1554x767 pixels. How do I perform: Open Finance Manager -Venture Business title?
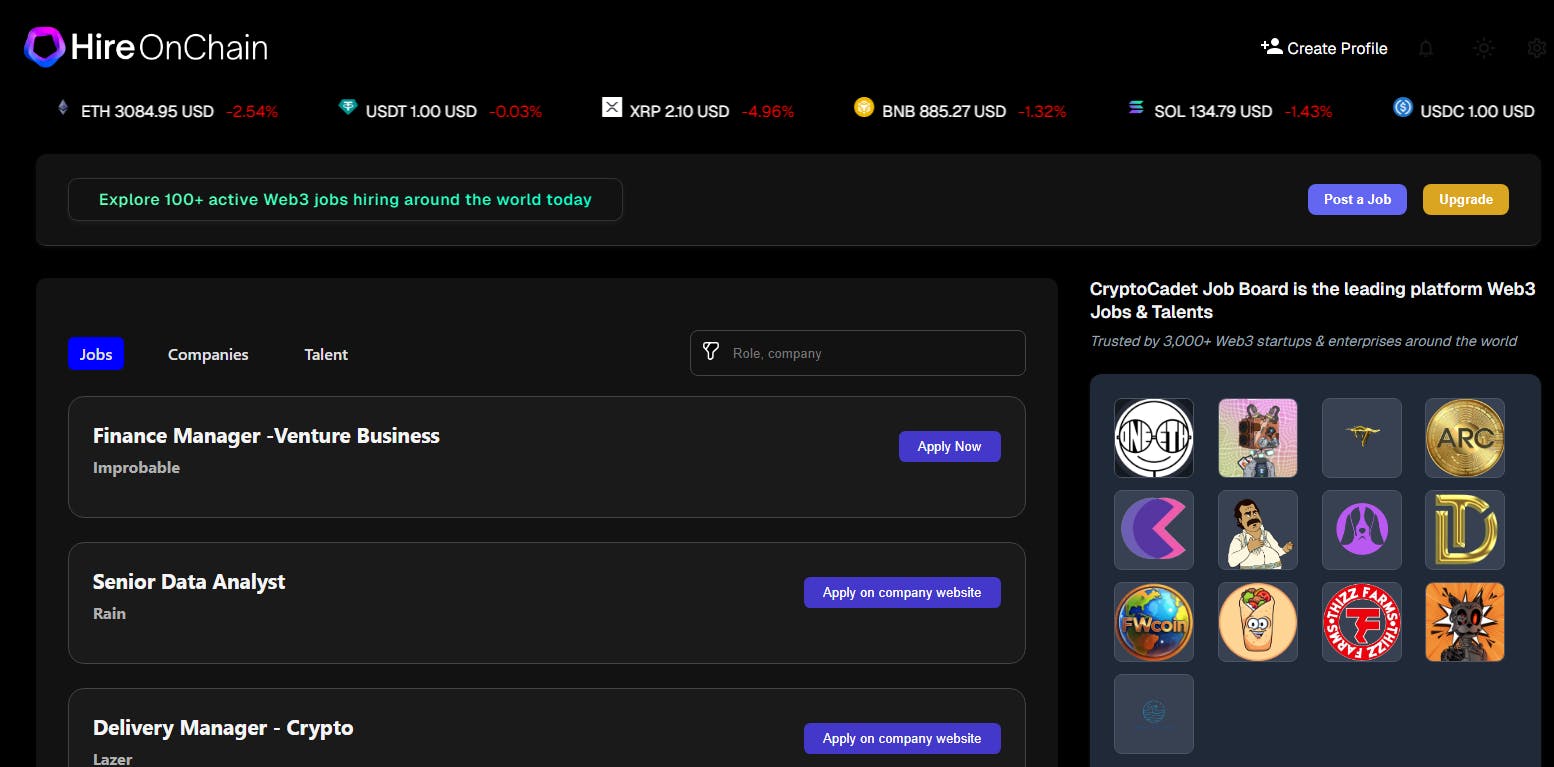[266, 435]
